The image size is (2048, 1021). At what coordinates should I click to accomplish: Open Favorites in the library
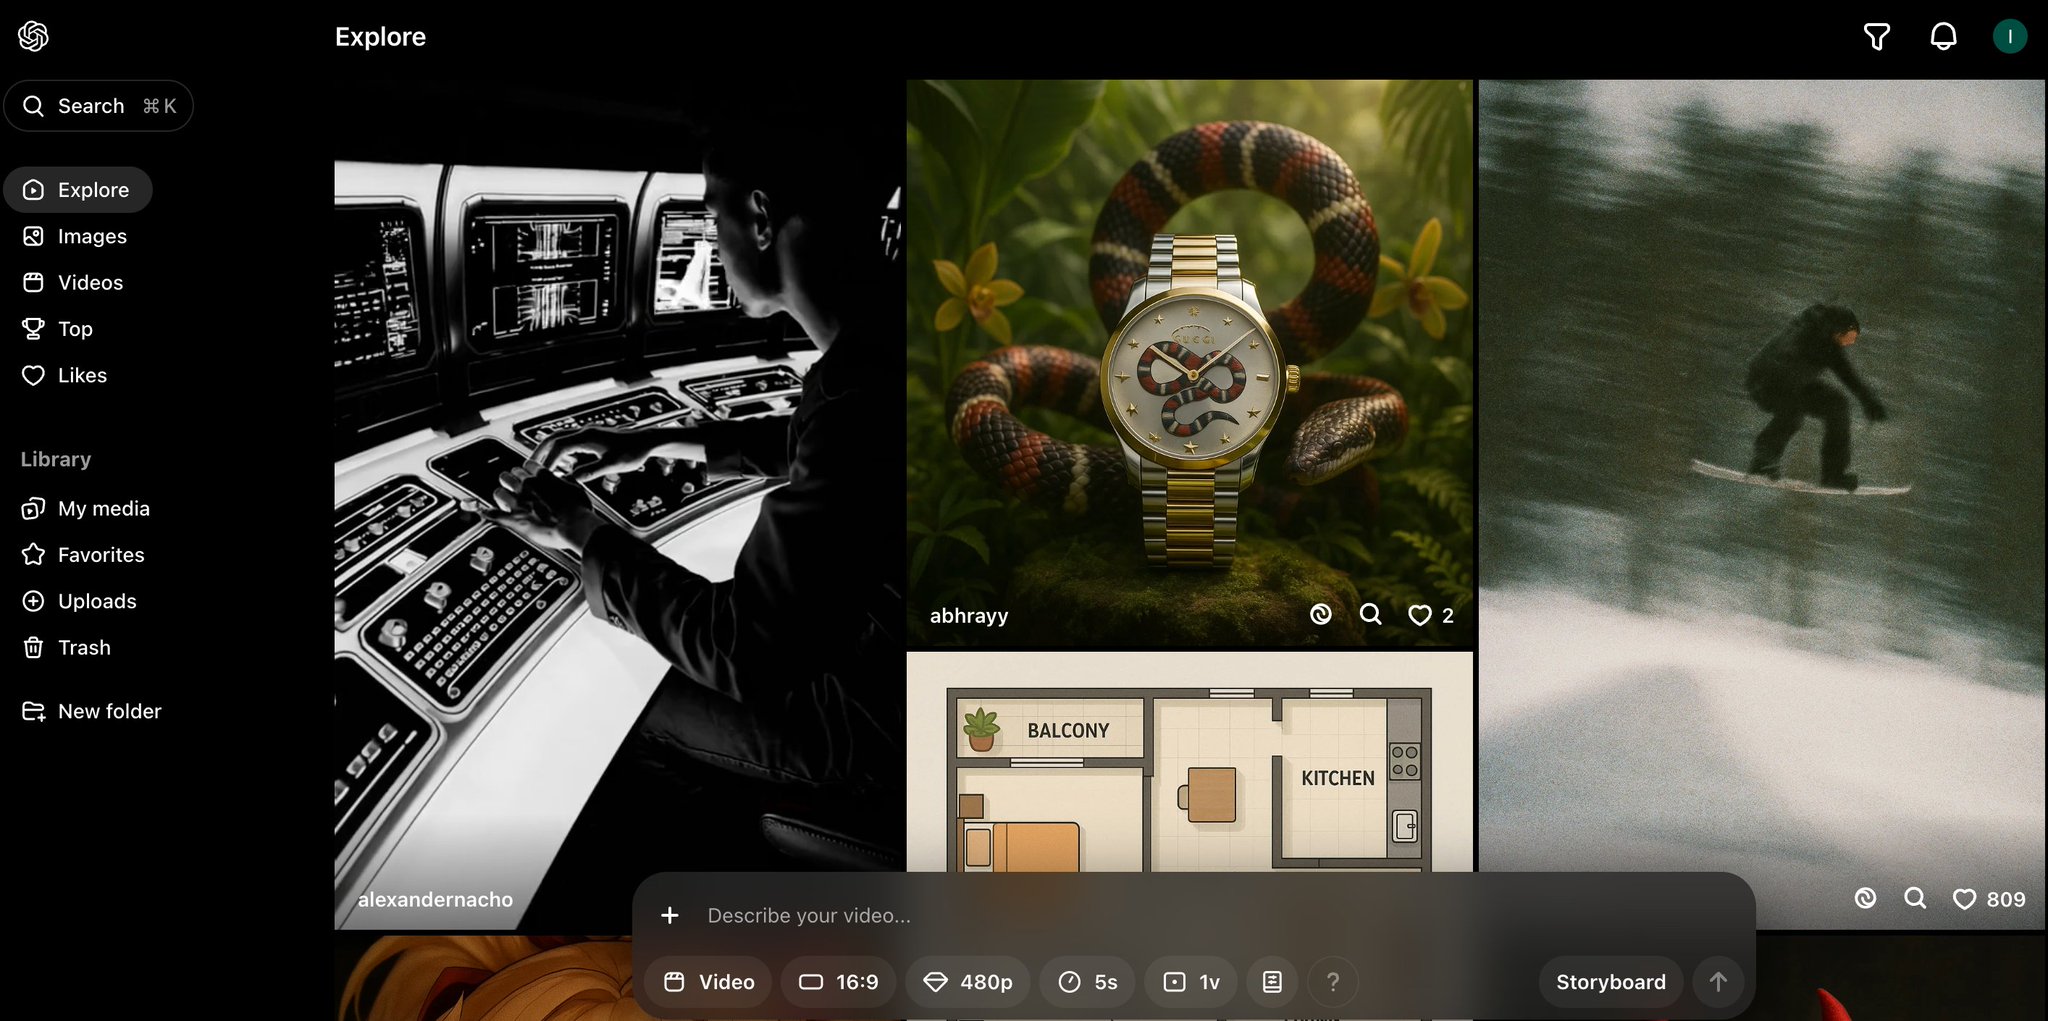83,554
